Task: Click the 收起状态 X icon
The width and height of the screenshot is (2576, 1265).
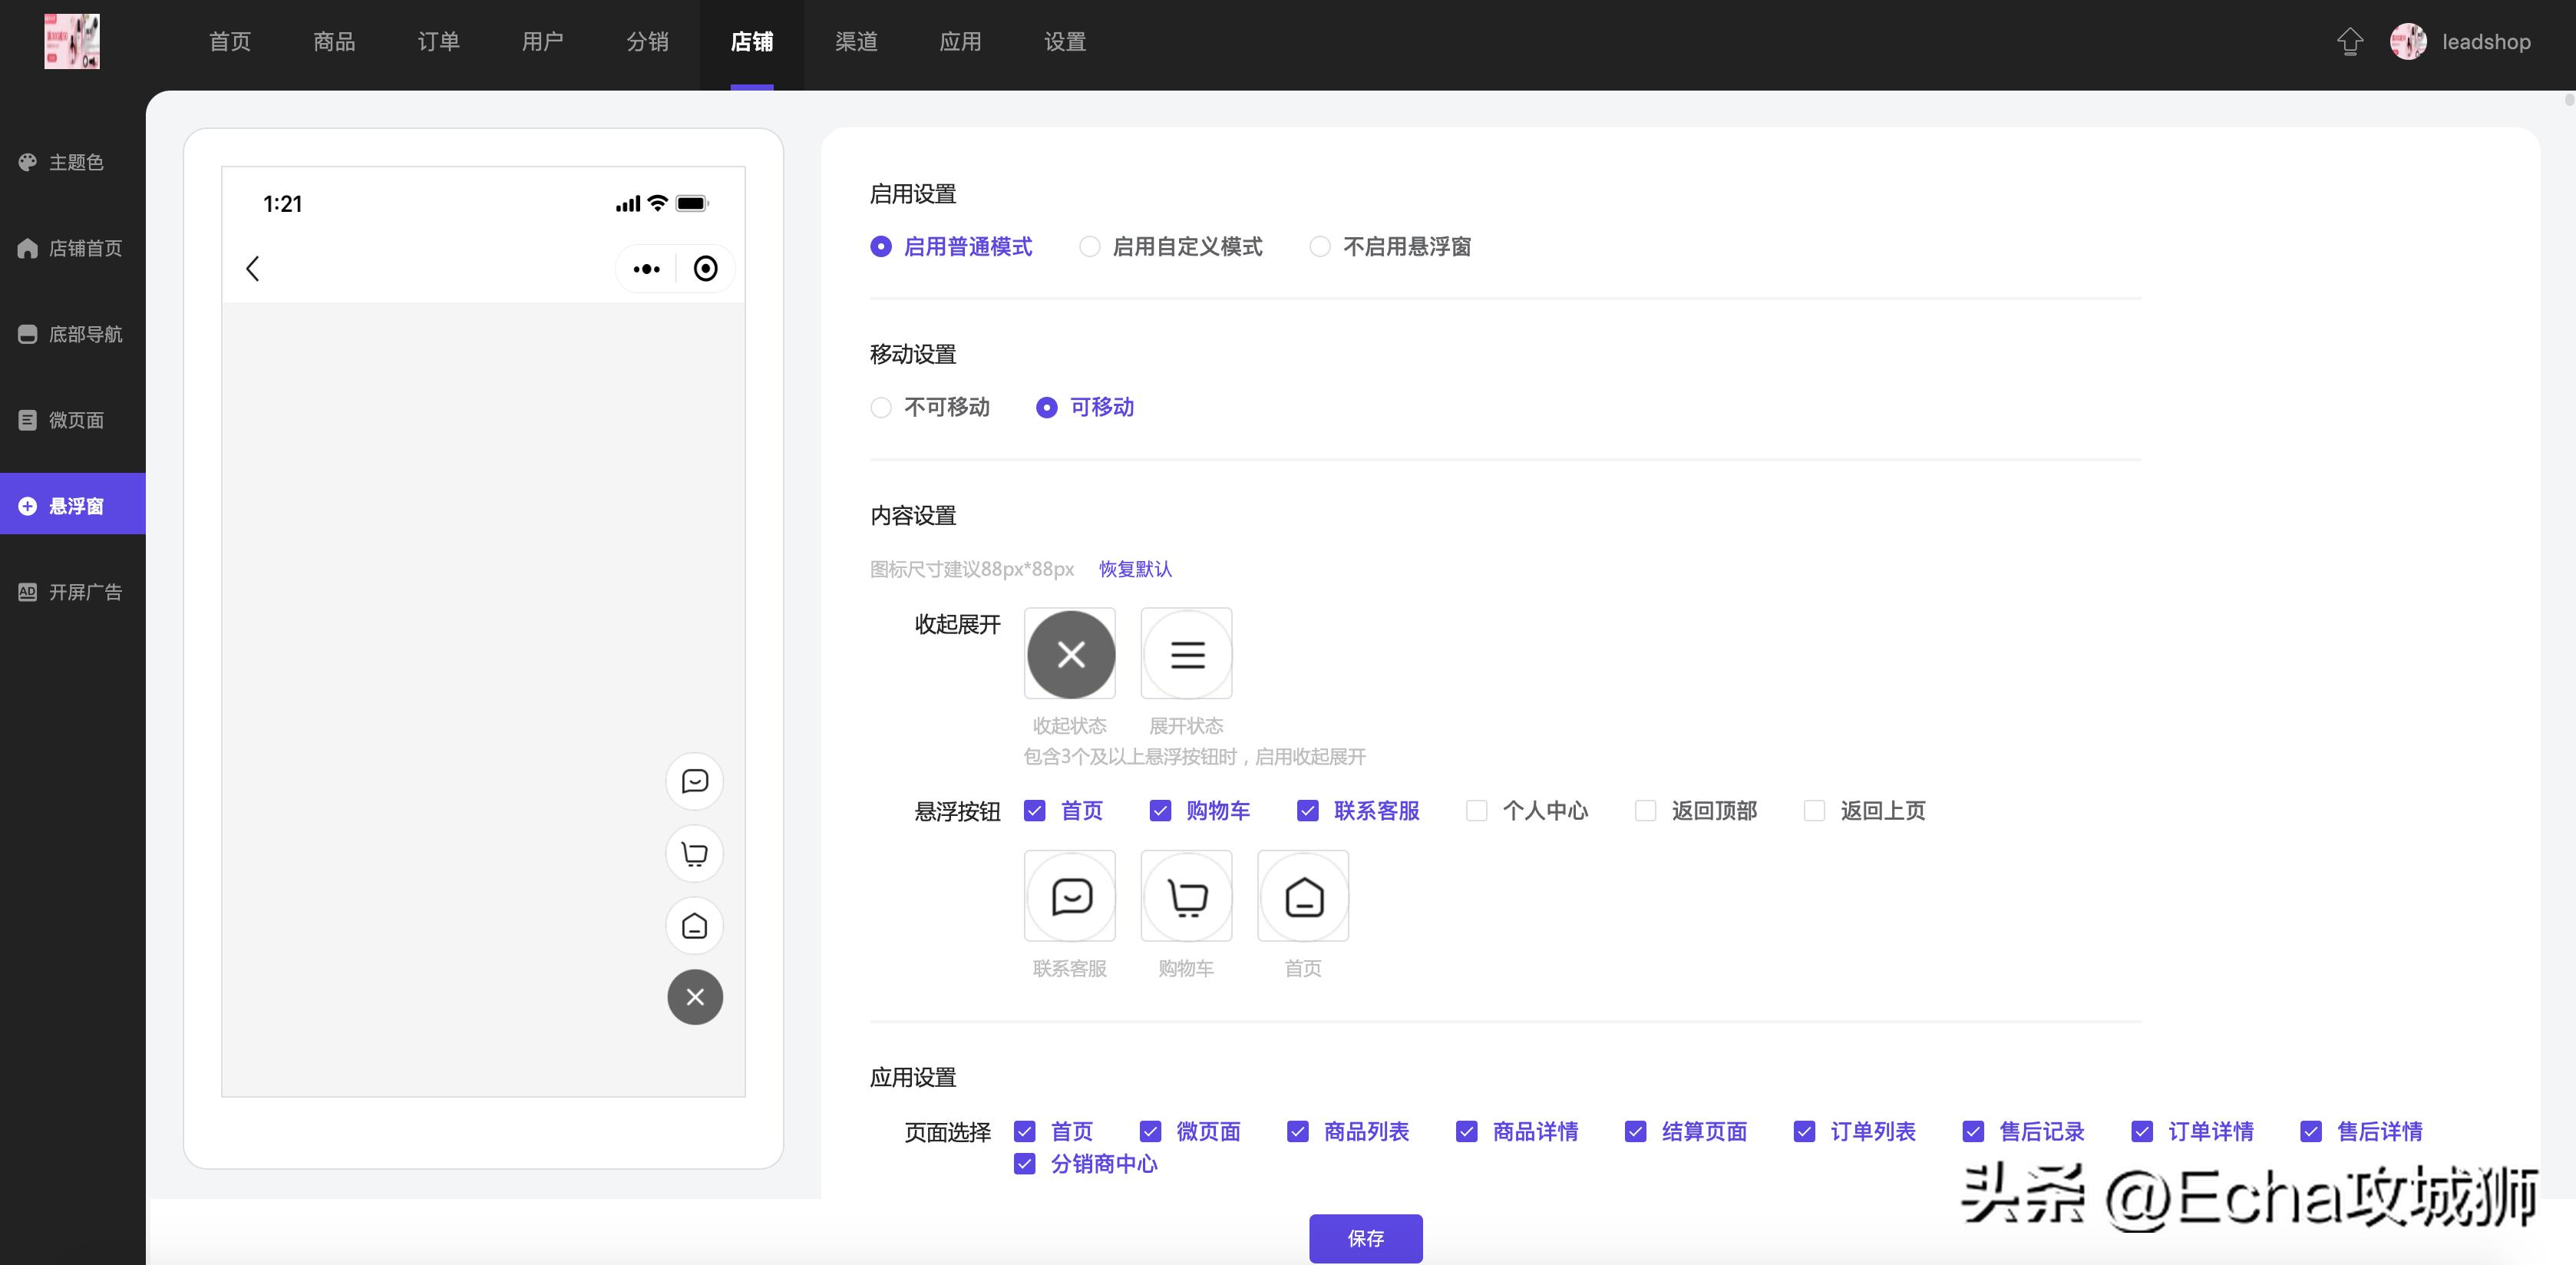Action: pyautogui.click(x=1070, y=654)
